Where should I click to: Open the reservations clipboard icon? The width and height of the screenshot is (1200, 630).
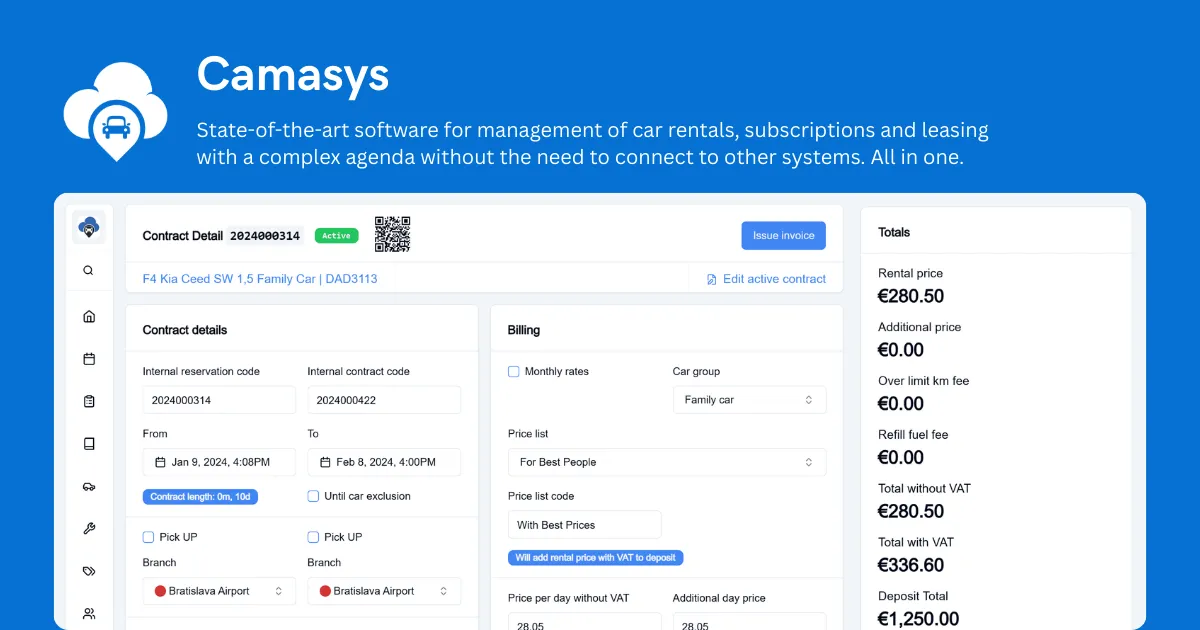89,401
